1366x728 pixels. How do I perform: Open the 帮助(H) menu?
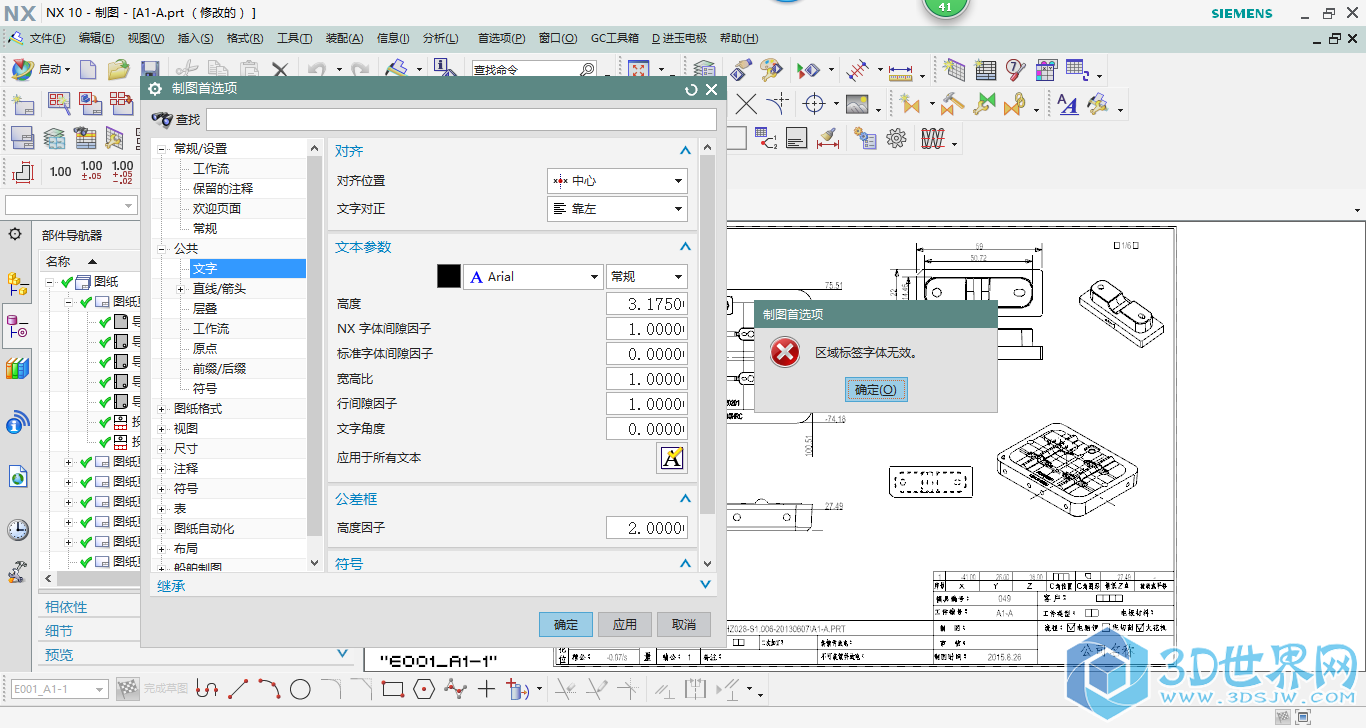(738, 38)
